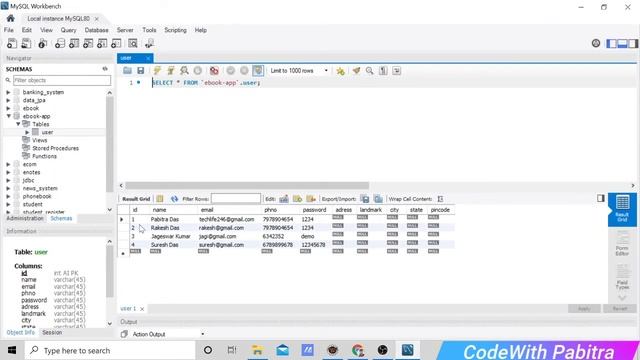Refresh schemas list icon
The height and width of the screenshot is (360, 640).
(105, 69)
